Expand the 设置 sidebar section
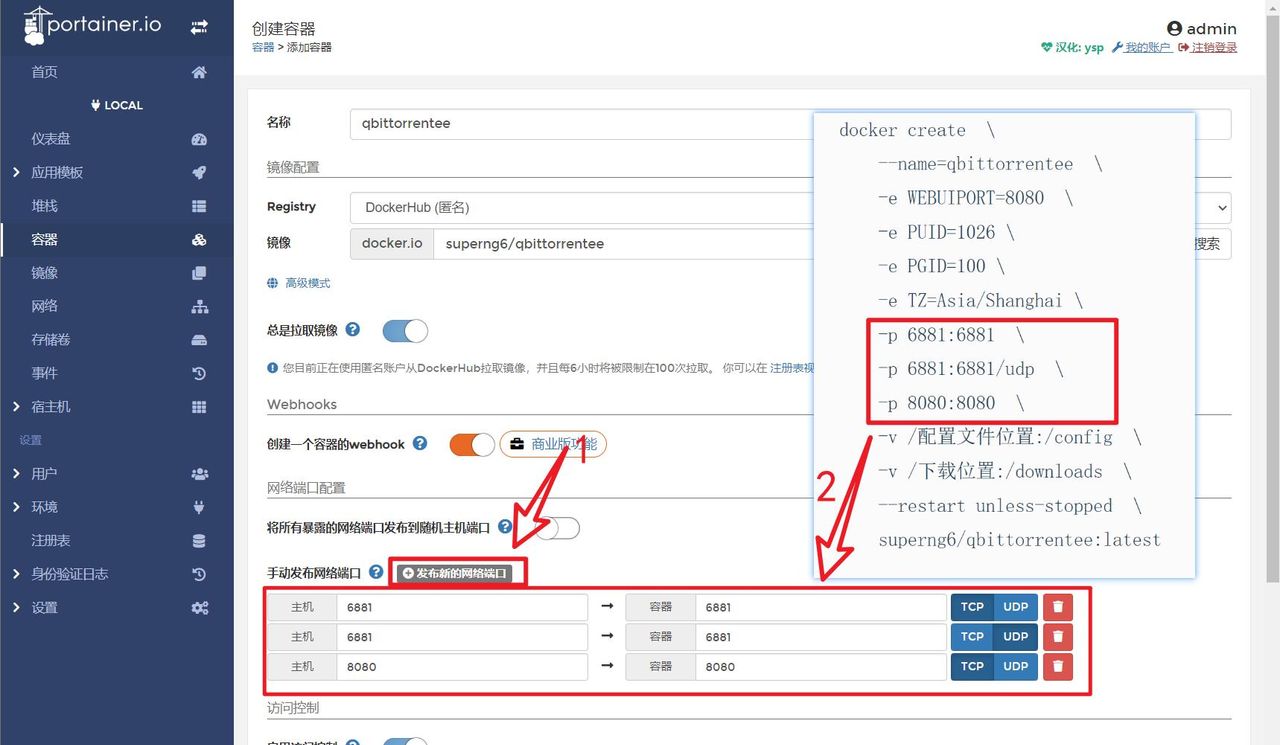The image size is (1280, 745). (16, 608)
